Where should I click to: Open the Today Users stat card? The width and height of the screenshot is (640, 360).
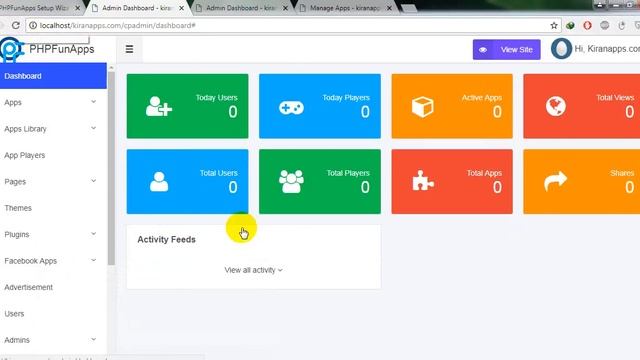187,106
